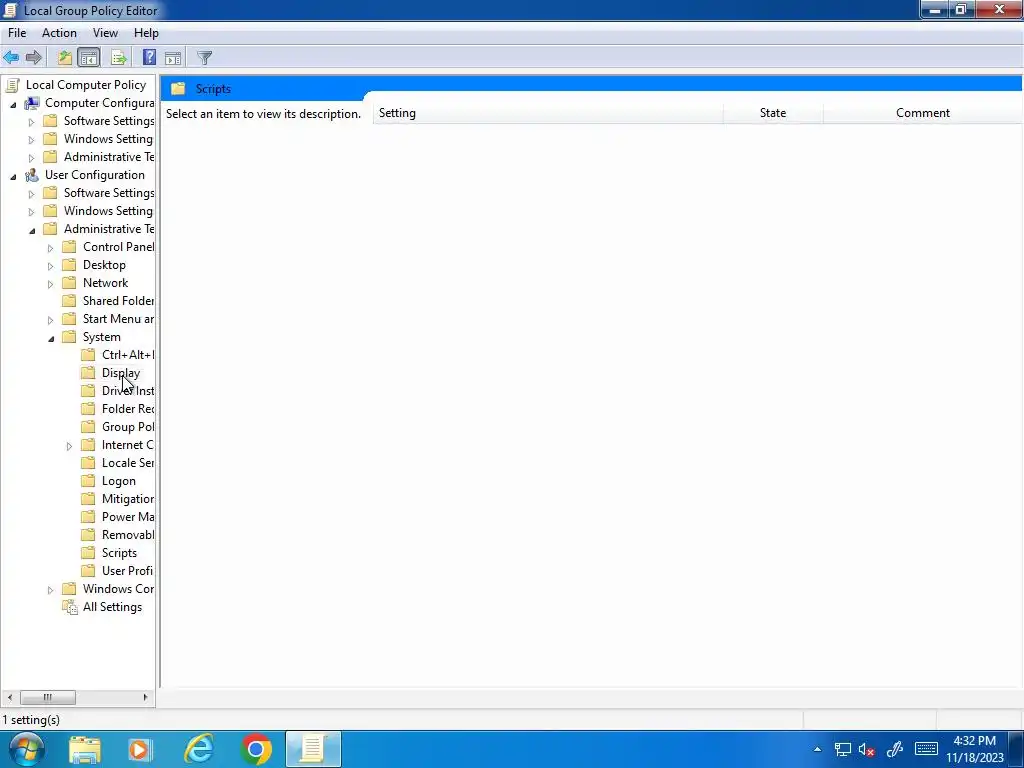
Task: Open the View menu
Action: point(105,33)
